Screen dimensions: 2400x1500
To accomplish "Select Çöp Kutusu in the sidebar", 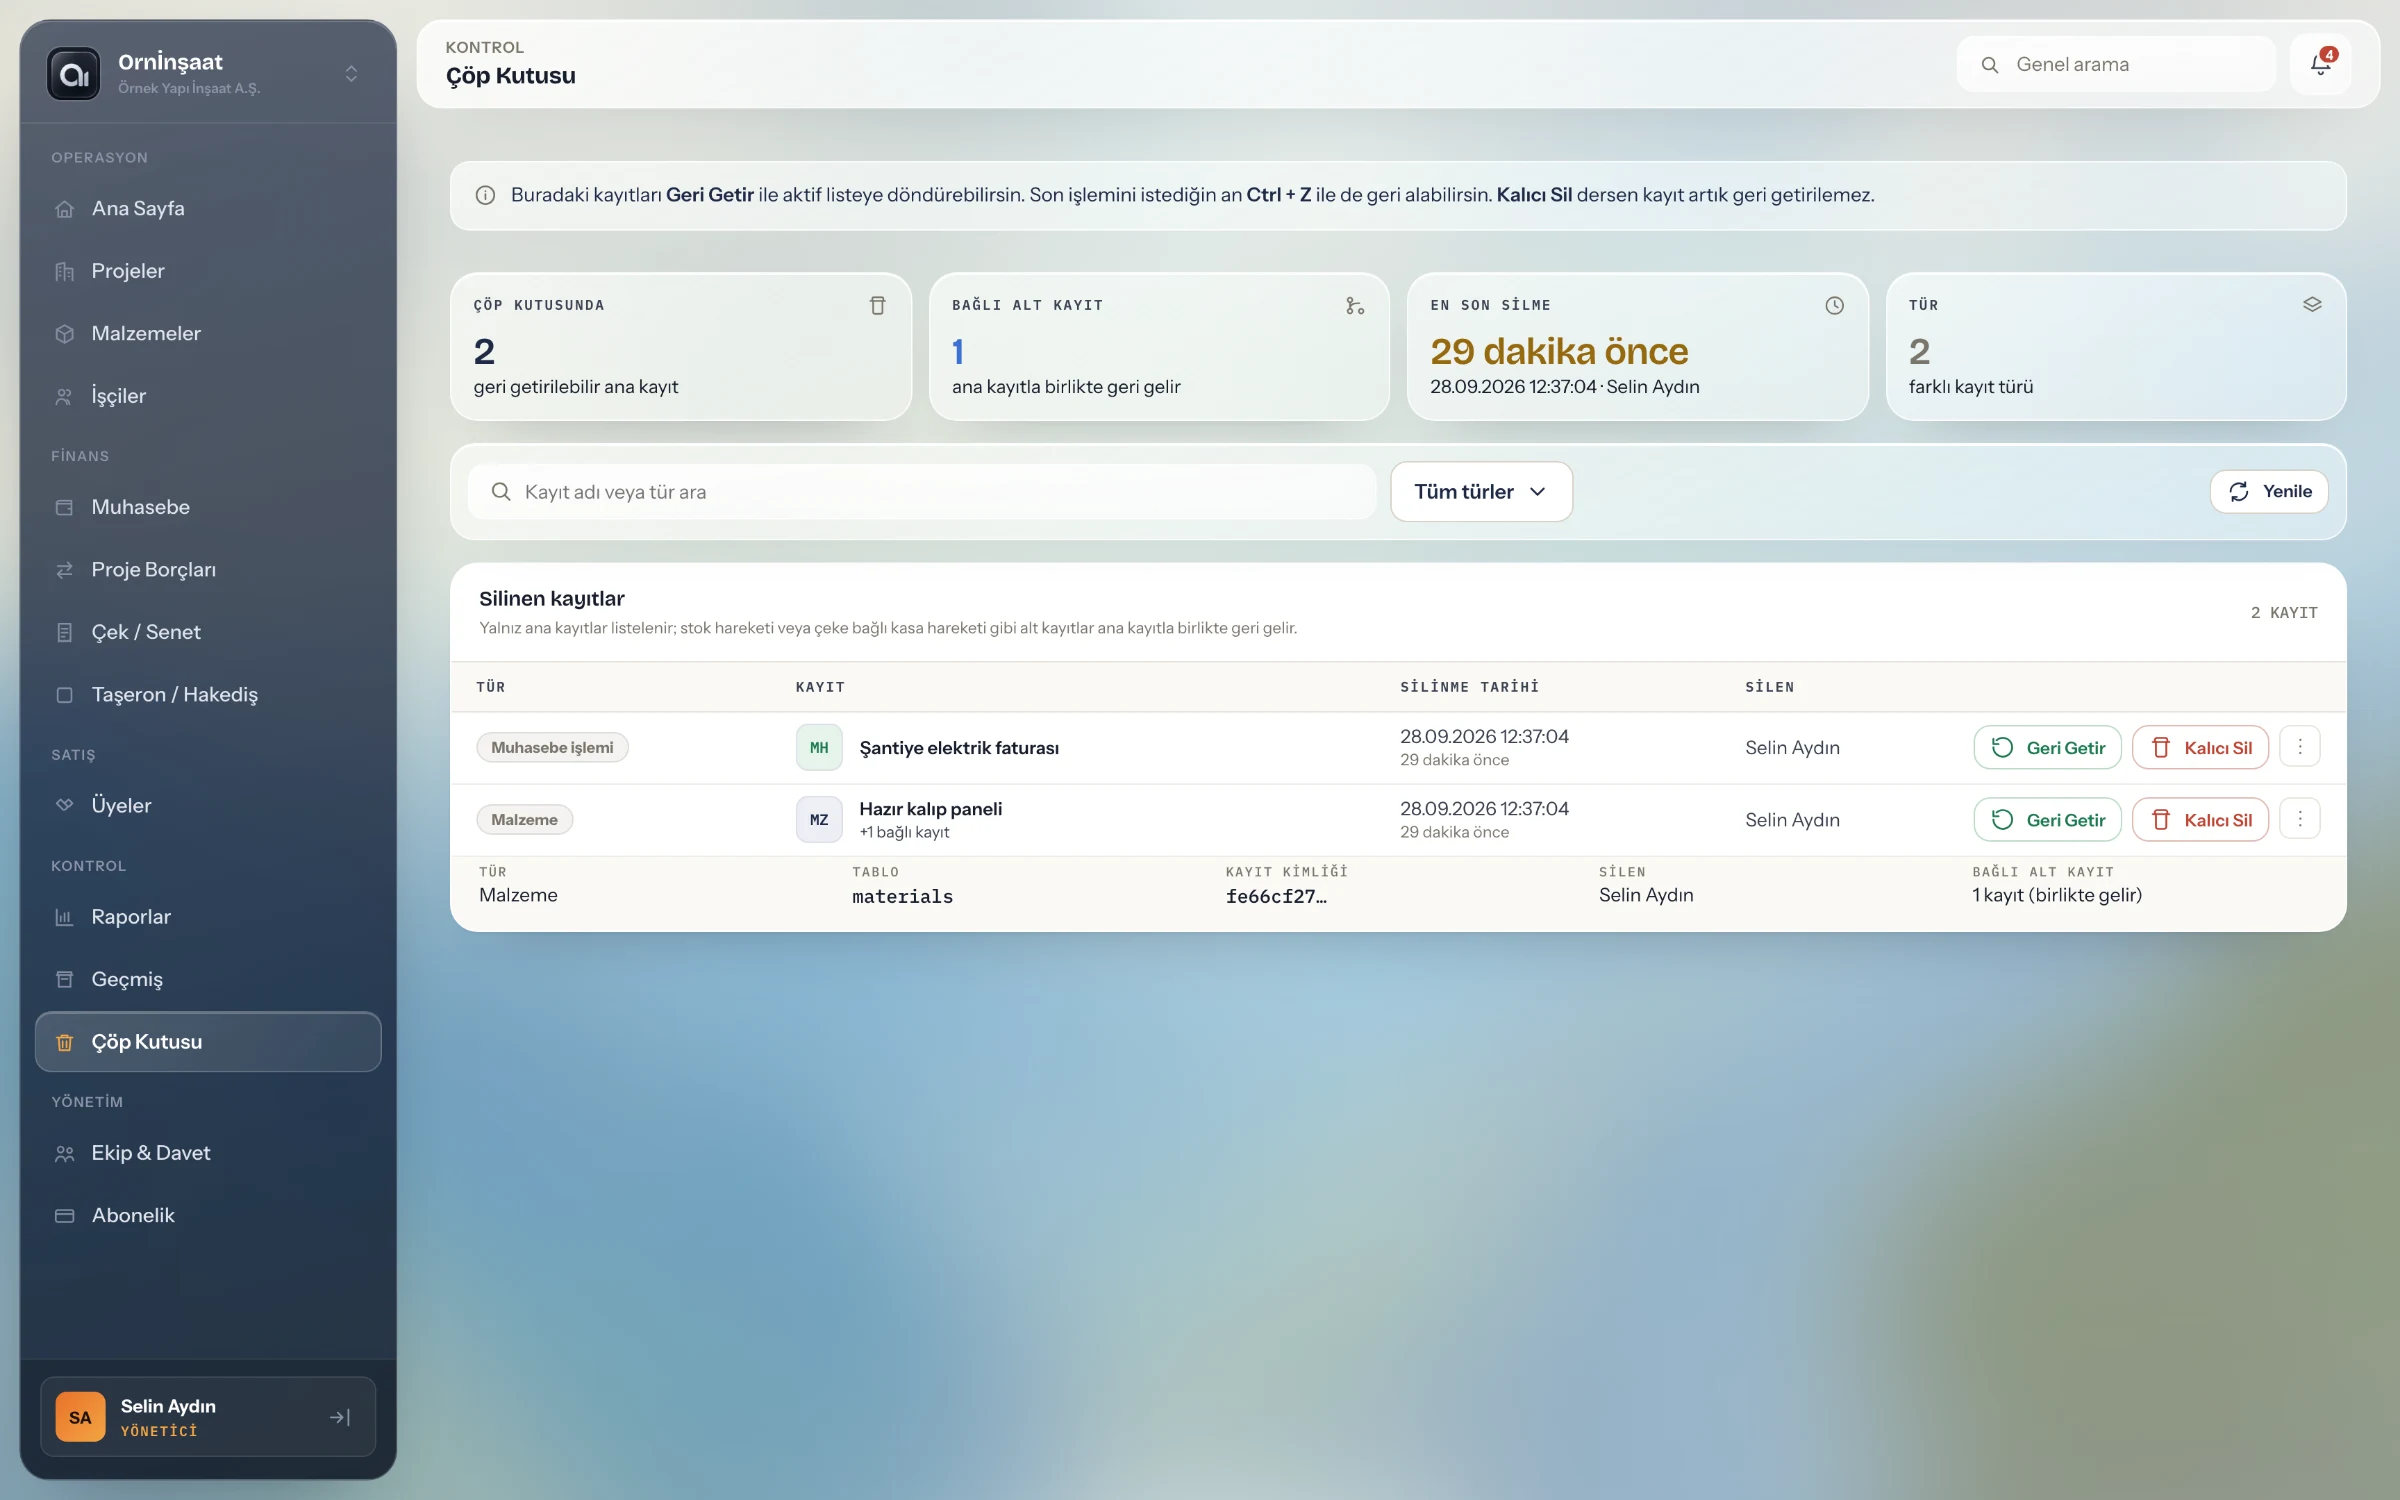I will tap(208, 1042).
